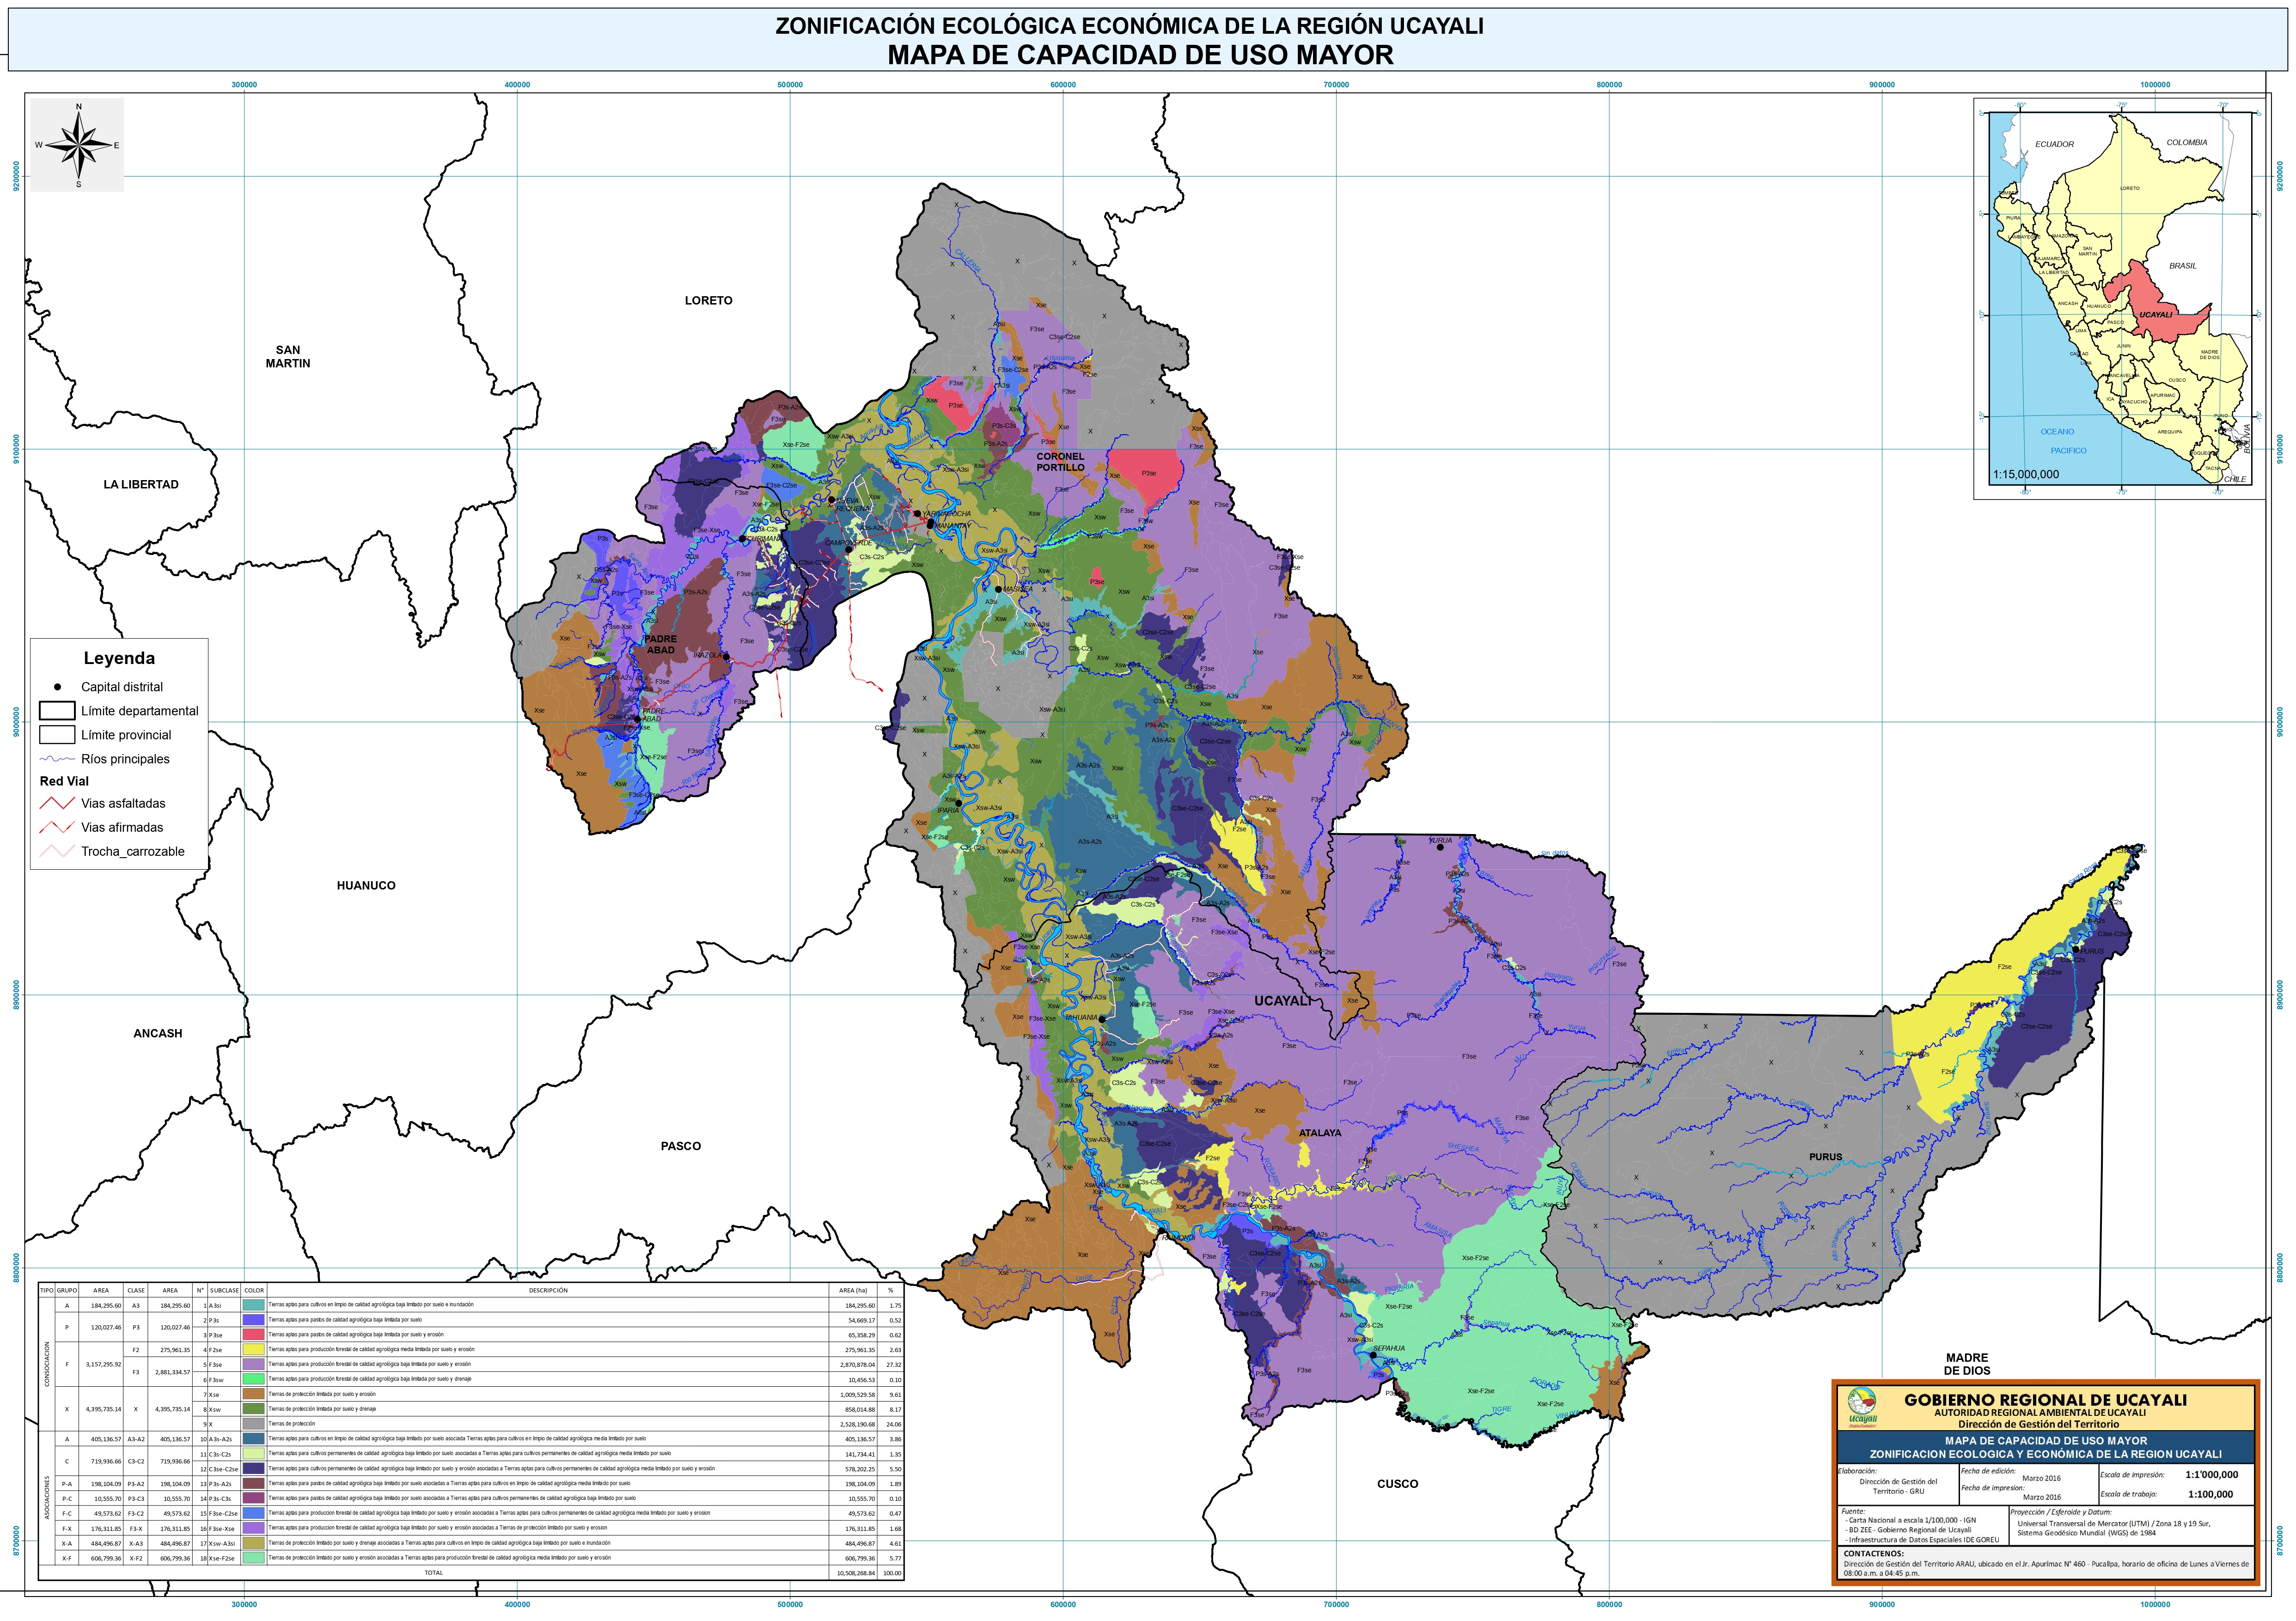Click the Vias asfaltadas red line symbol

(57, 803)
